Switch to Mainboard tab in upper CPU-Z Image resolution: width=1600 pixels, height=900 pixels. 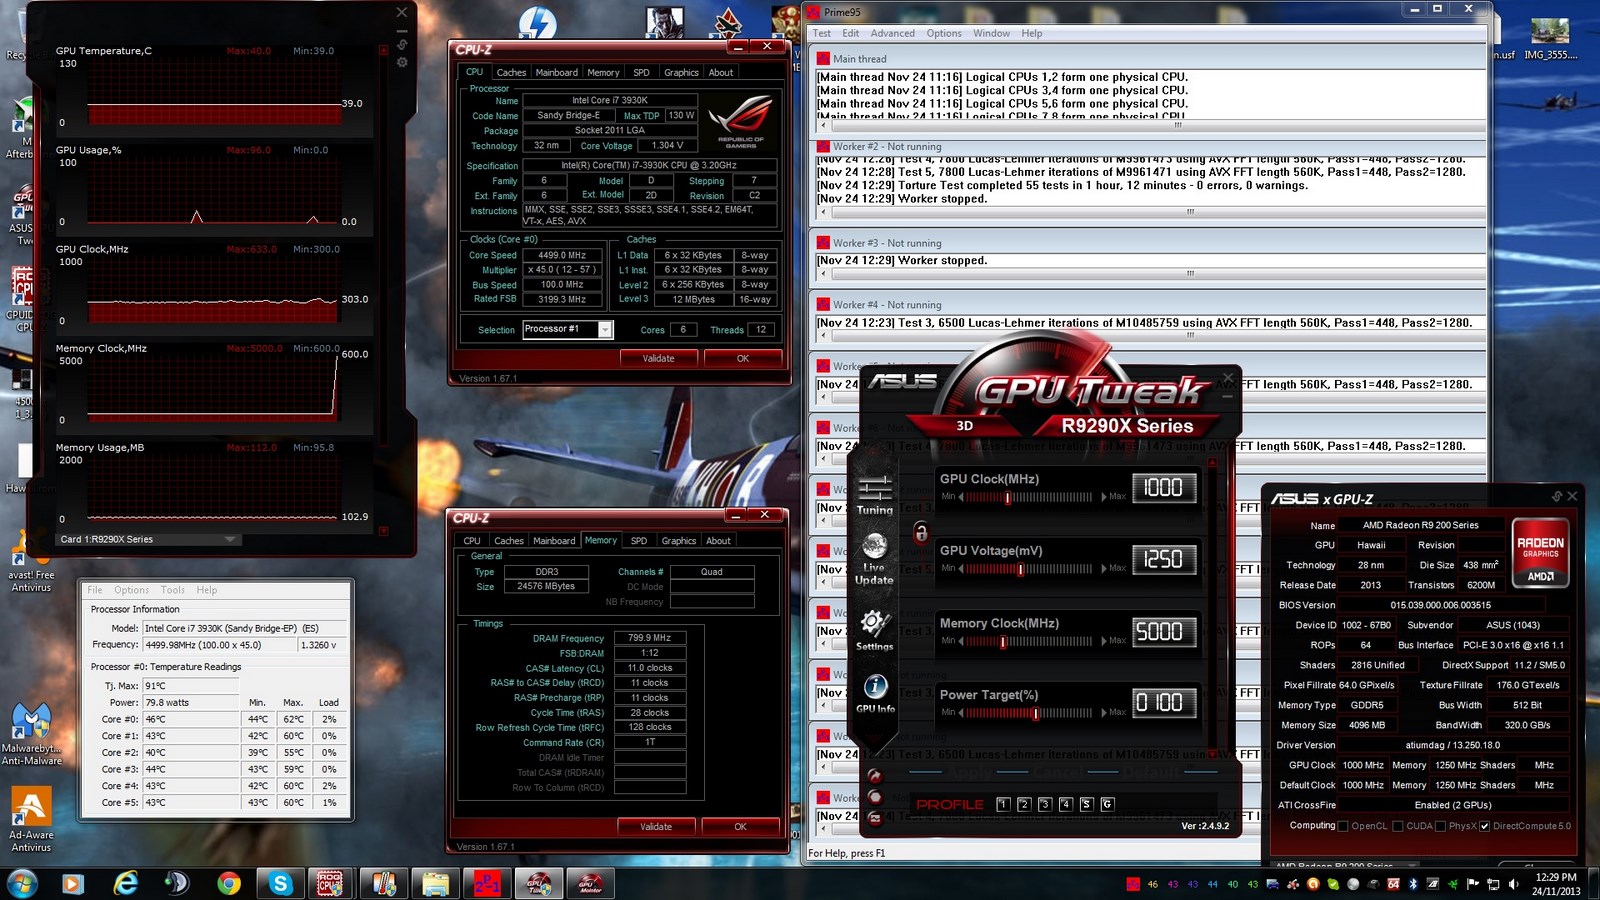coord(556,72)
